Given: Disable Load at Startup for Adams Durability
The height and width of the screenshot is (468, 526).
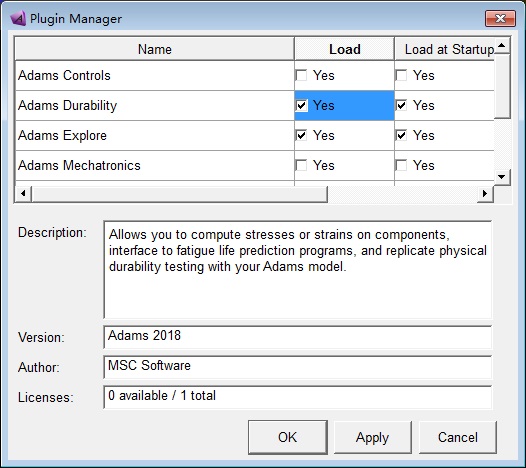Looking at the screenshot, I should click(x=401, y=106).
